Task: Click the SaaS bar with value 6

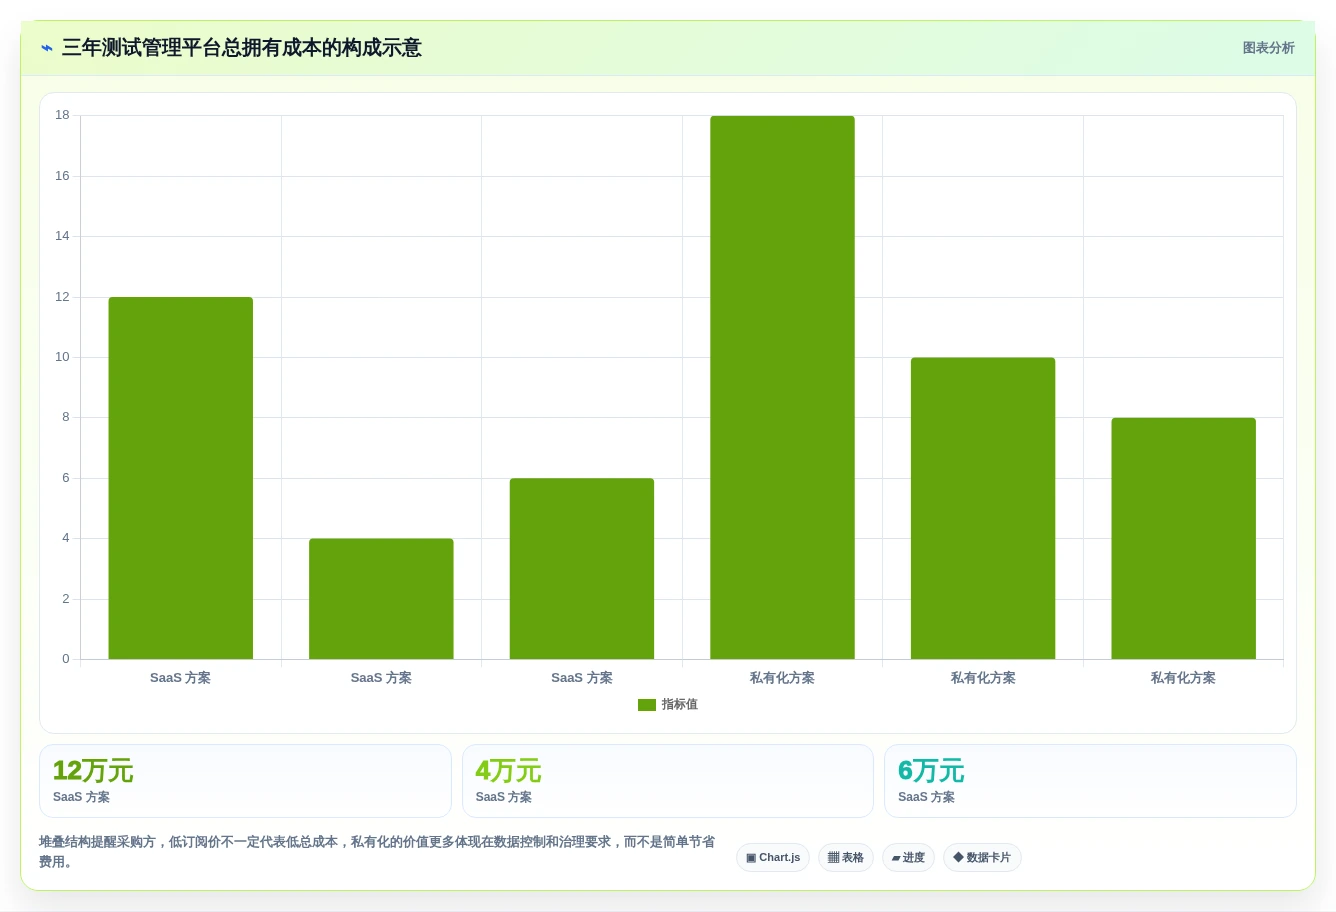Action: (x=582, y=569)
